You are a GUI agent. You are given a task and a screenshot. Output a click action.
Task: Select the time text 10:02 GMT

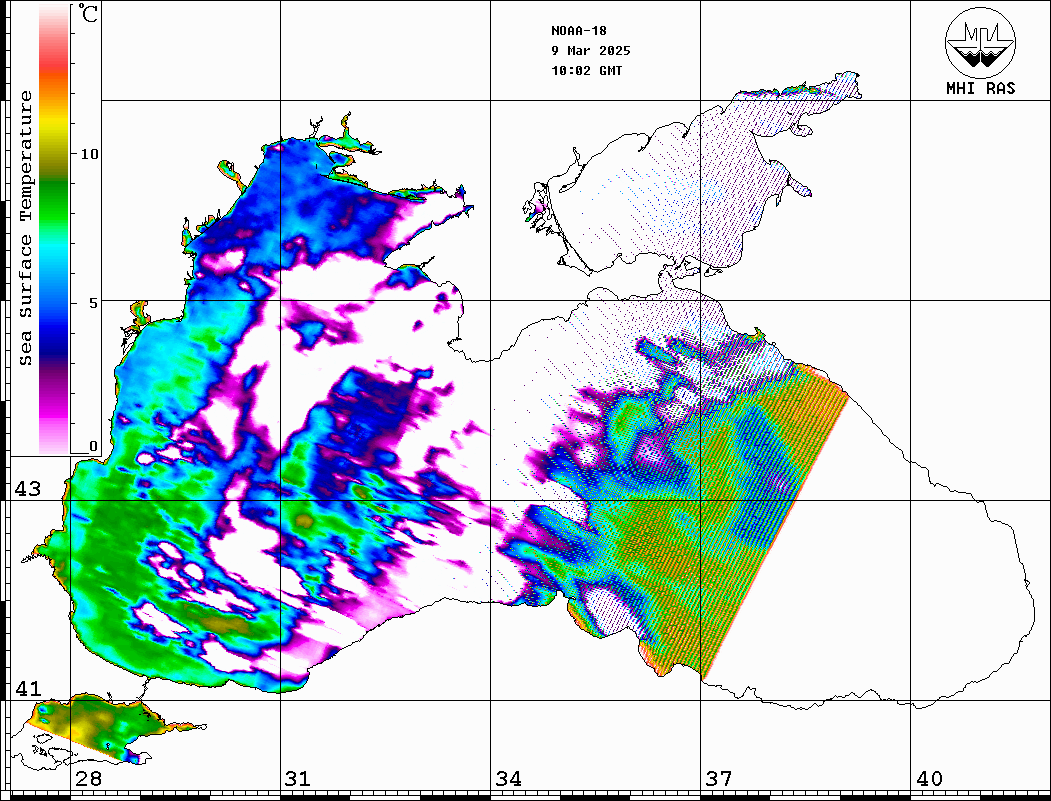(586, 71)
